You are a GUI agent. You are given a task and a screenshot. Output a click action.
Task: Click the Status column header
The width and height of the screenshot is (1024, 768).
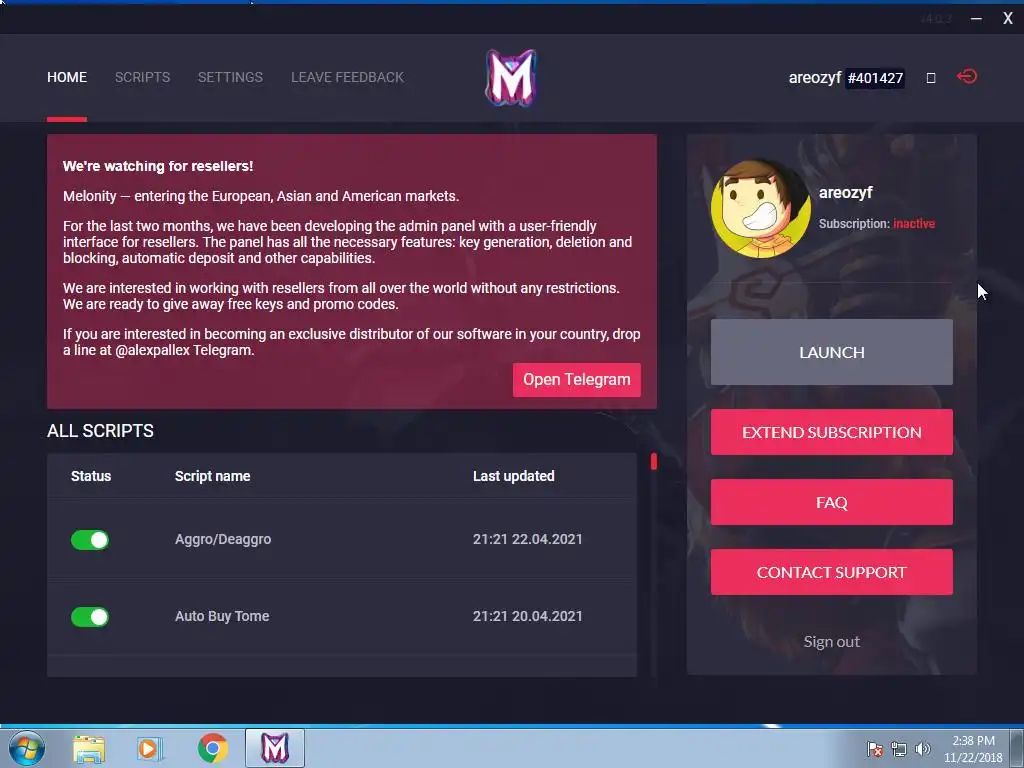coord(91,476)
